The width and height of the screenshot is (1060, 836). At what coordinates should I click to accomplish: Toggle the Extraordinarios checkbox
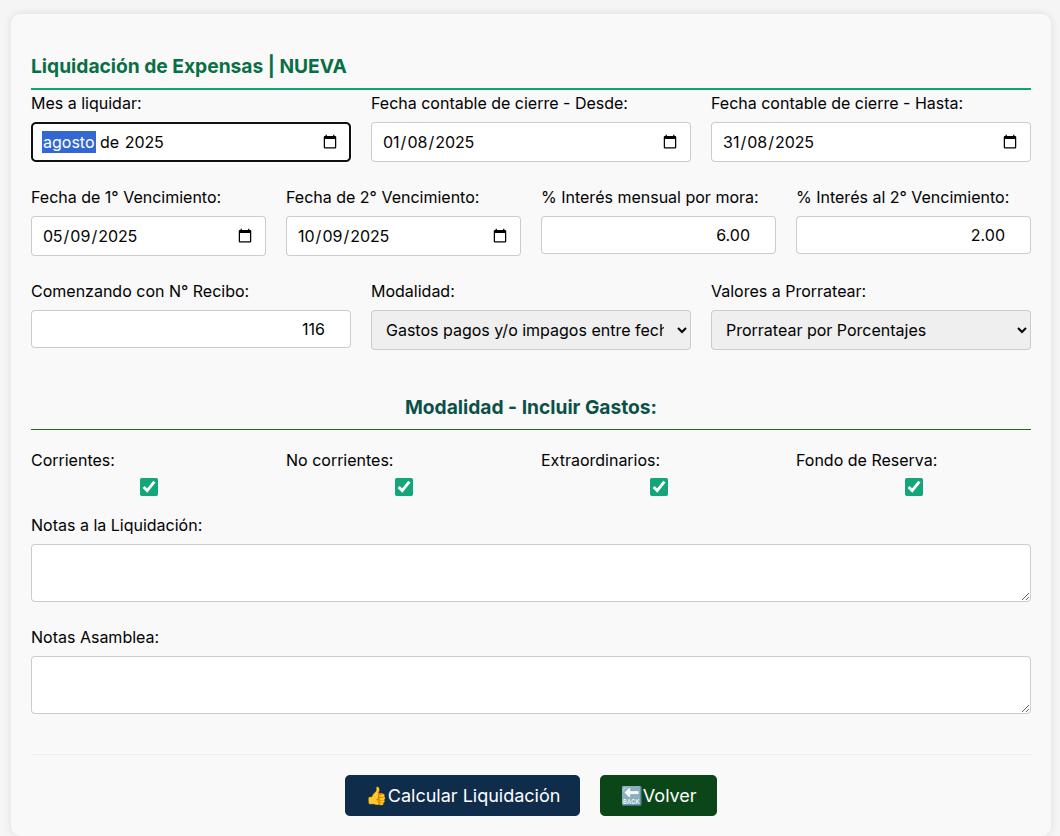(x=659, y=487)
